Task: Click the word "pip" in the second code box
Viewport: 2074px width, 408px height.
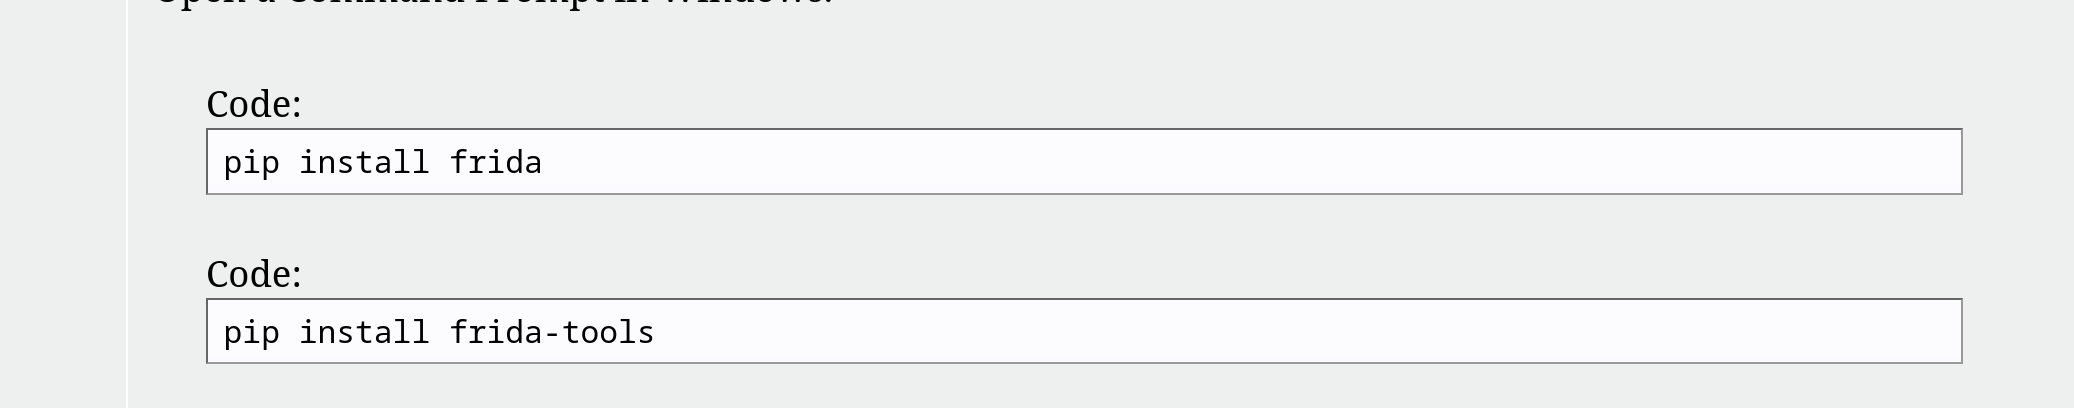Action: [x=251, y=332]
